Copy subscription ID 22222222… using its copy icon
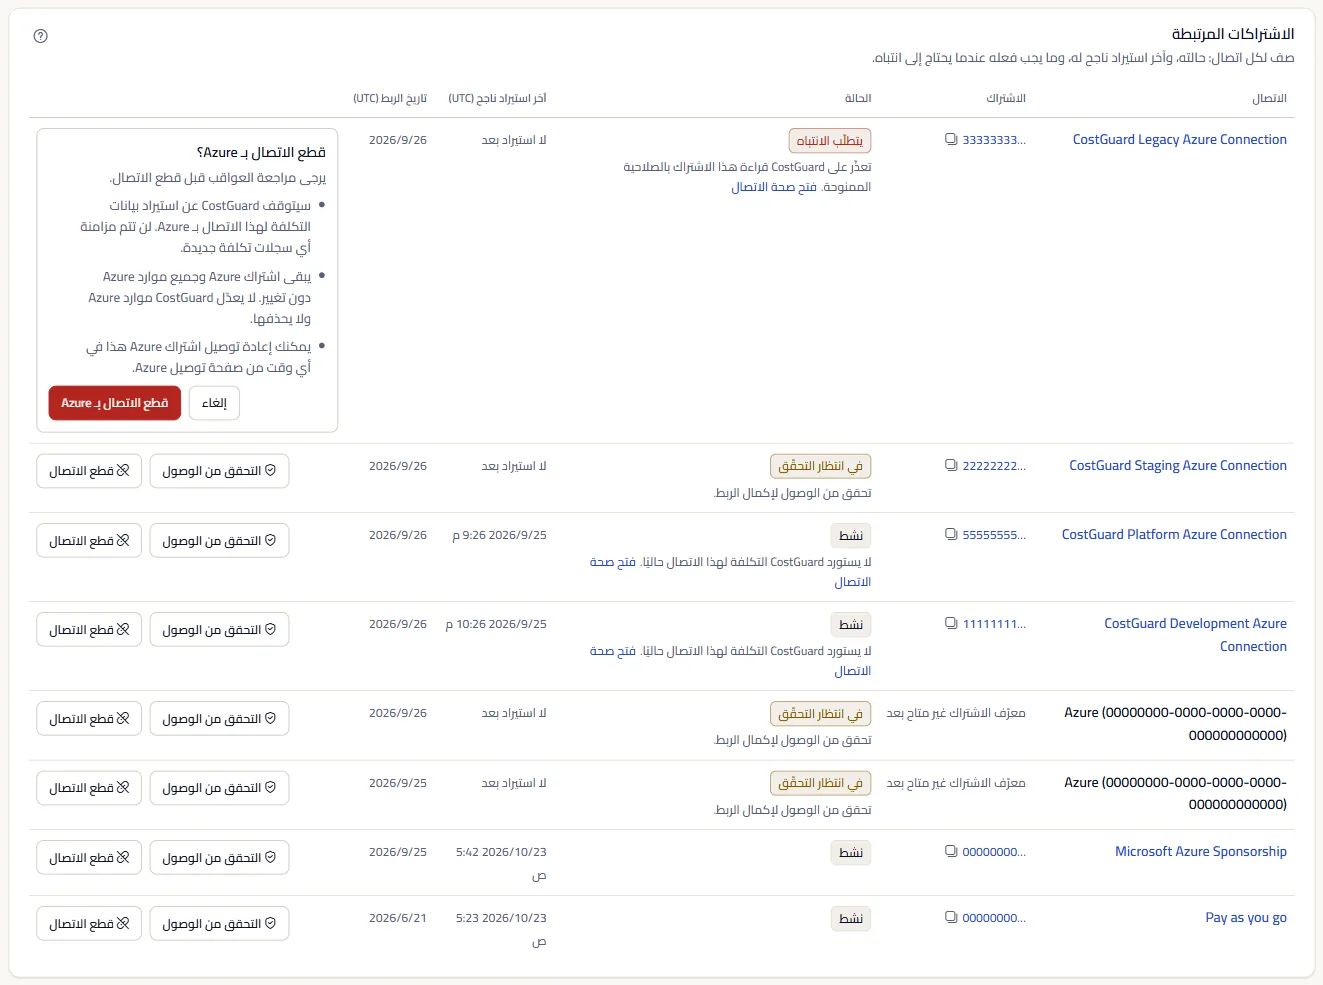This screenshot has height=985, width=1323. [951, 466]
